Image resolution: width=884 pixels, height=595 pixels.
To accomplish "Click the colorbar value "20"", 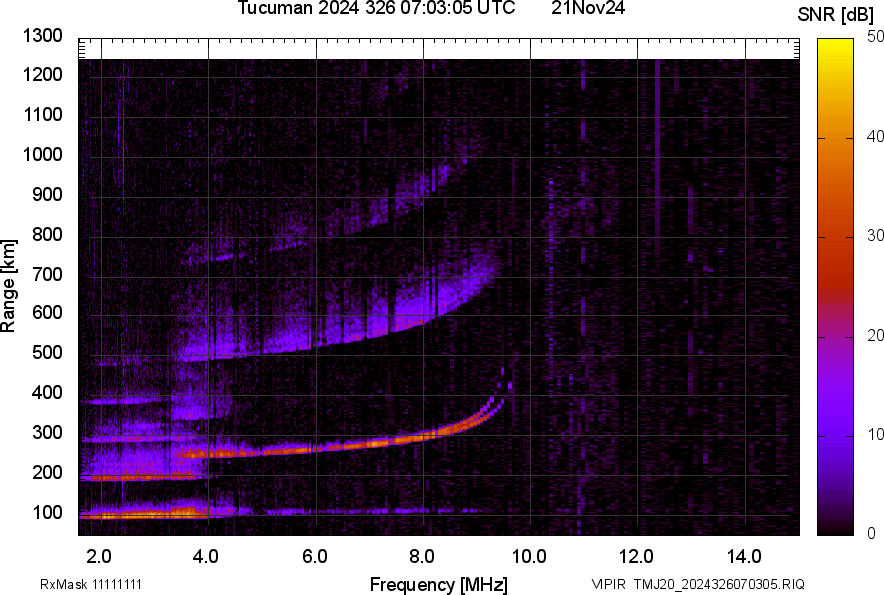I will (x=876, y=336).
